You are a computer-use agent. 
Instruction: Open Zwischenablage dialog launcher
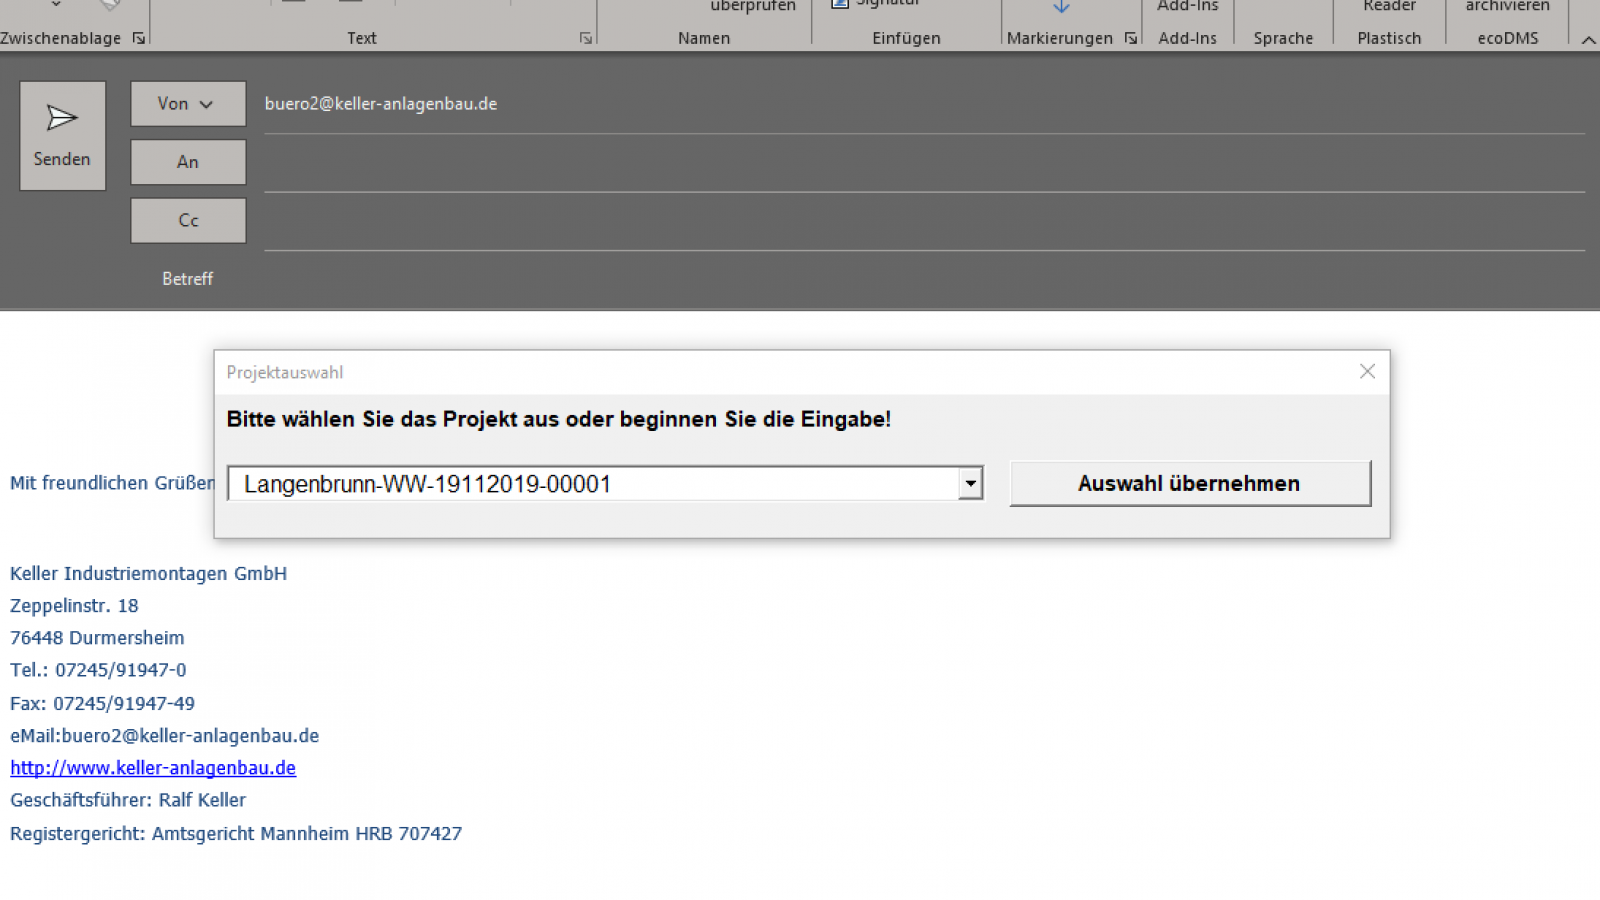tap(139, 39)
